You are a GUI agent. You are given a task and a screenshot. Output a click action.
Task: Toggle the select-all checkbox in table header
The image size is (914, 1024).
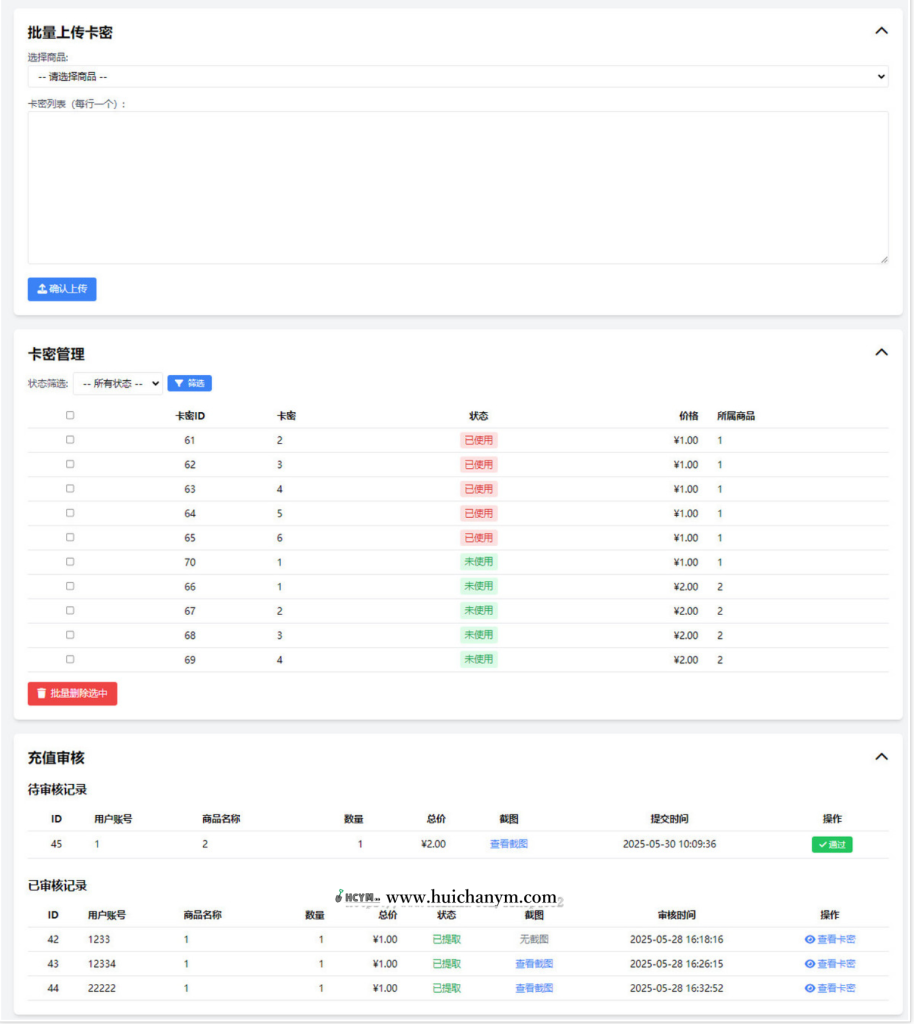click(69, 415)
